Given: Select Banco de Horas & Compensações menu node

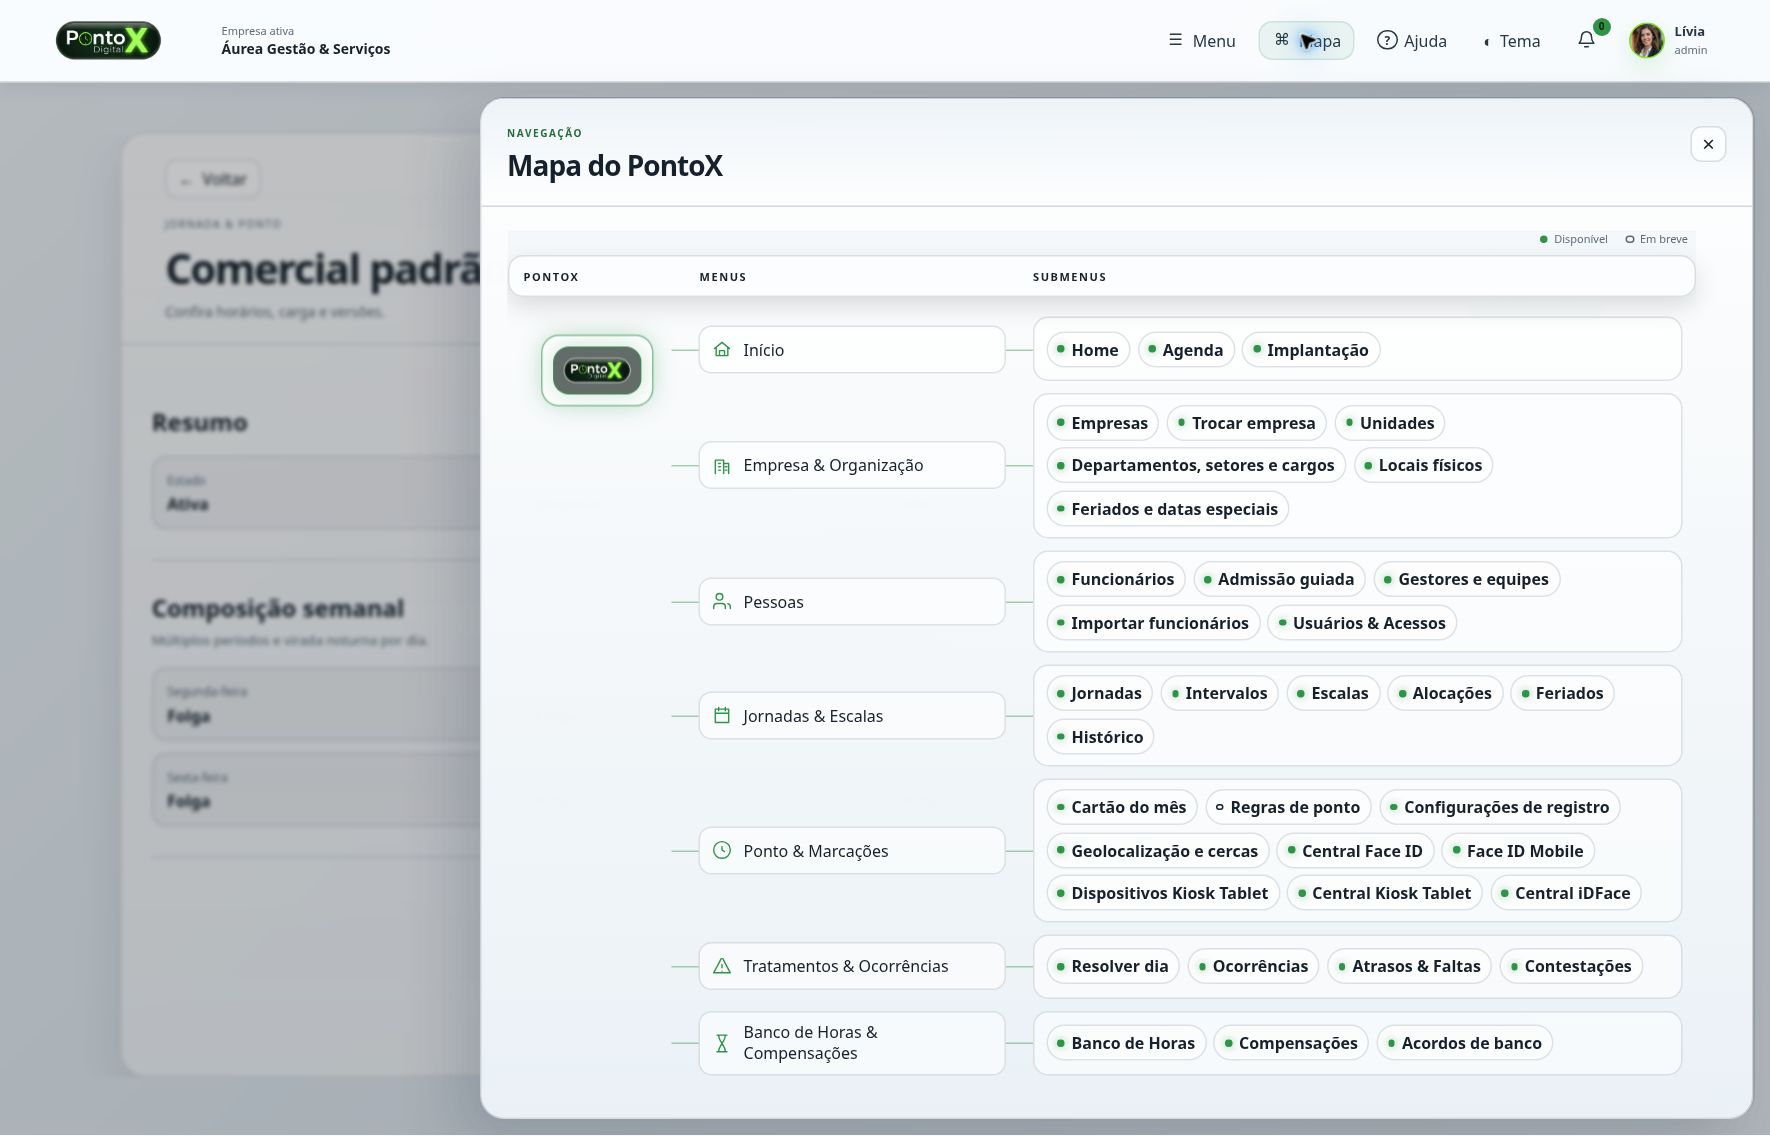Looking at the screenshot, I should (852, 1043).
